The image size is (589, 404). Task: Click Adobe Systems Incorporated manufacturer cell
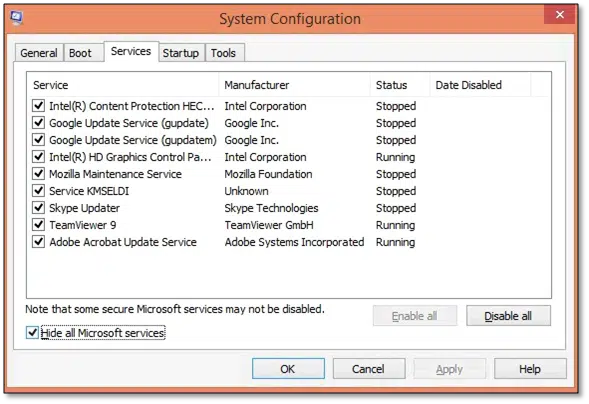(294, 242)
